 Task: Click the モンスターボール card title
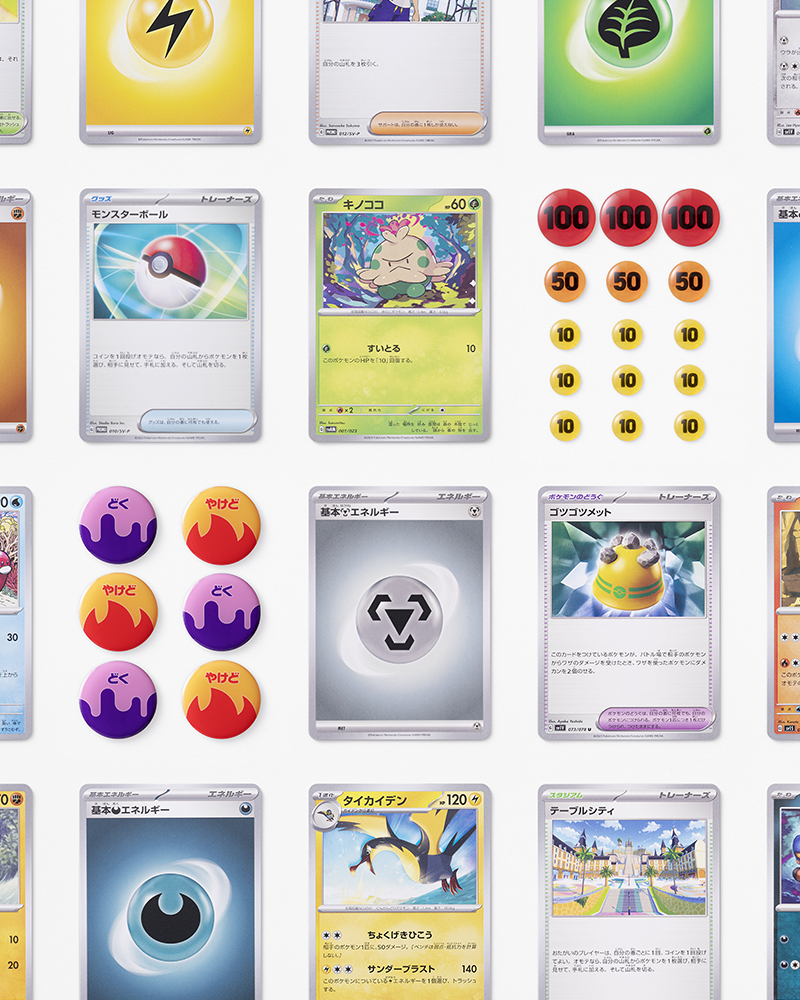coord(130,214)
